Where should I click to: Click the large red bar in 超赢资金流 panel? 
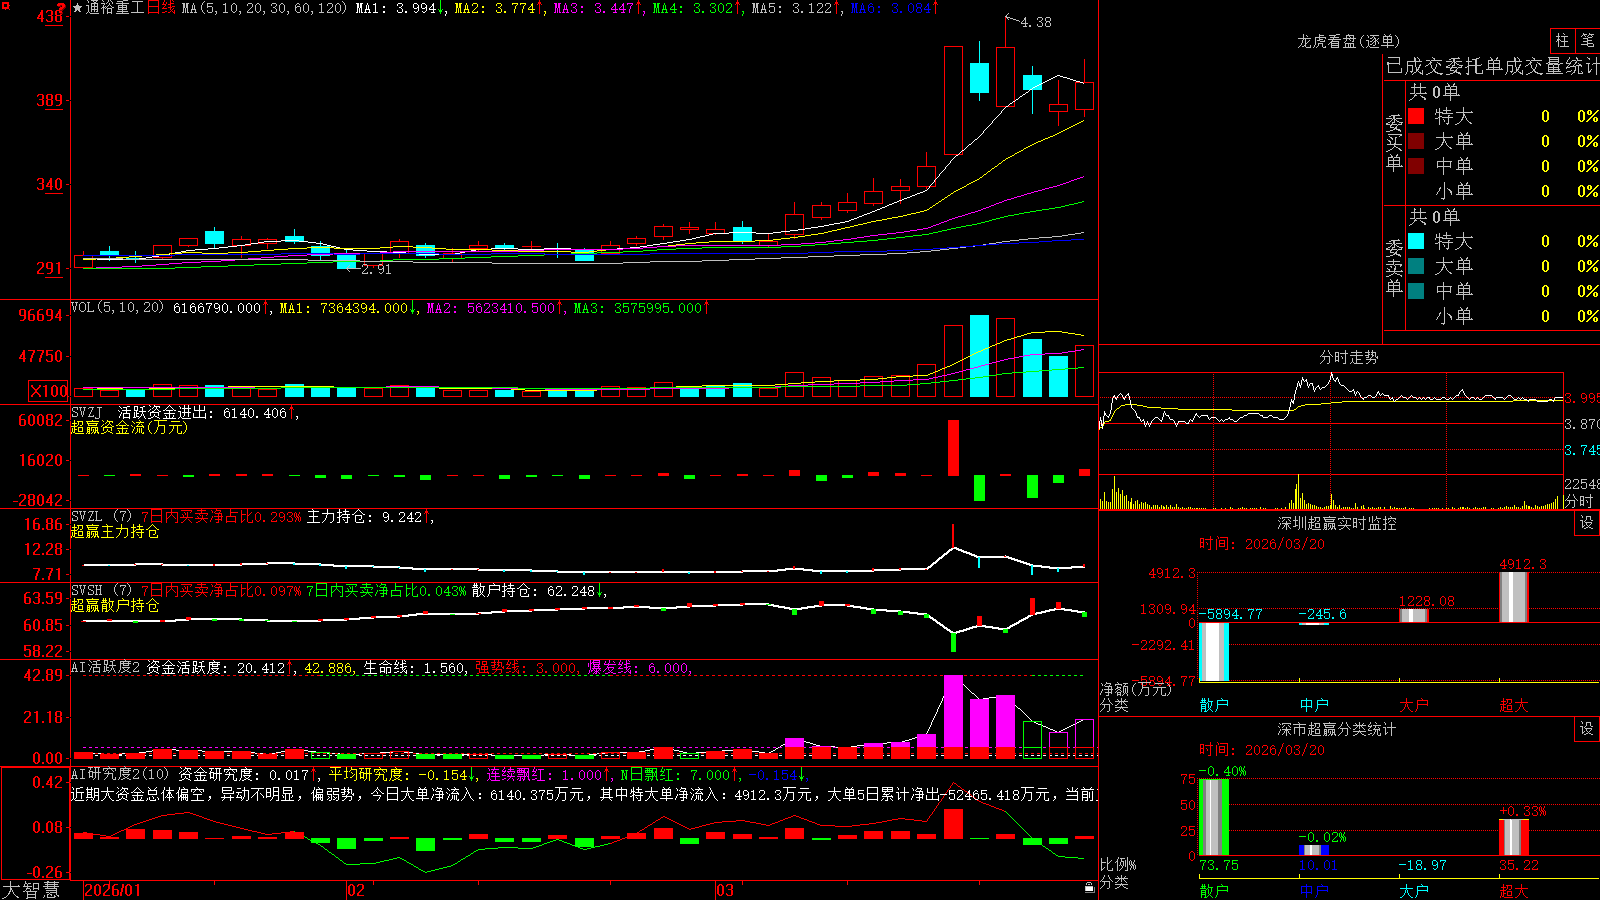(x=953, y=447)
